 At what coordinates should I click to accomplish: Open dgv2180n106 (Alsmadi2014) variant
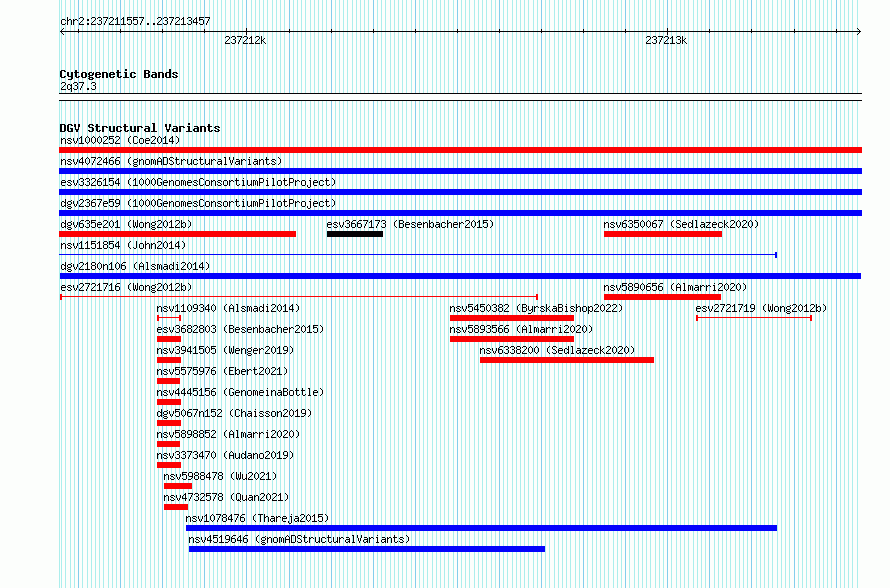tap(135, 266)
